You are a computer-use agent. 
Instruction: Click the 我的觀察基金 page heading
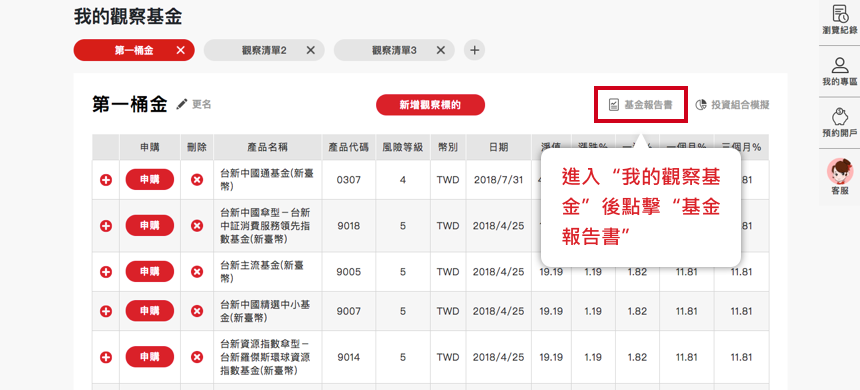pyautogui.click(x=128, y=17)
